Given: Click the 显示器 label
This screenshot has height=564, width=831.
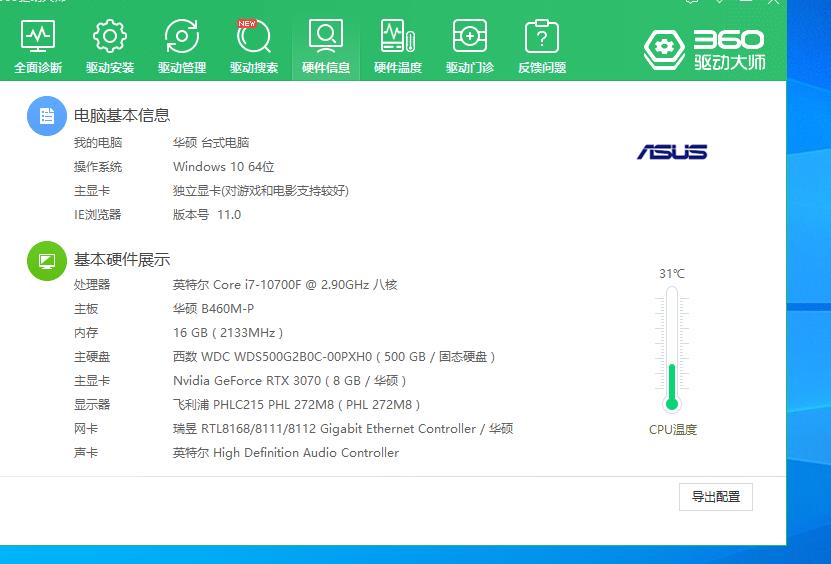Looking at the screenshot, I should point(92,404).
